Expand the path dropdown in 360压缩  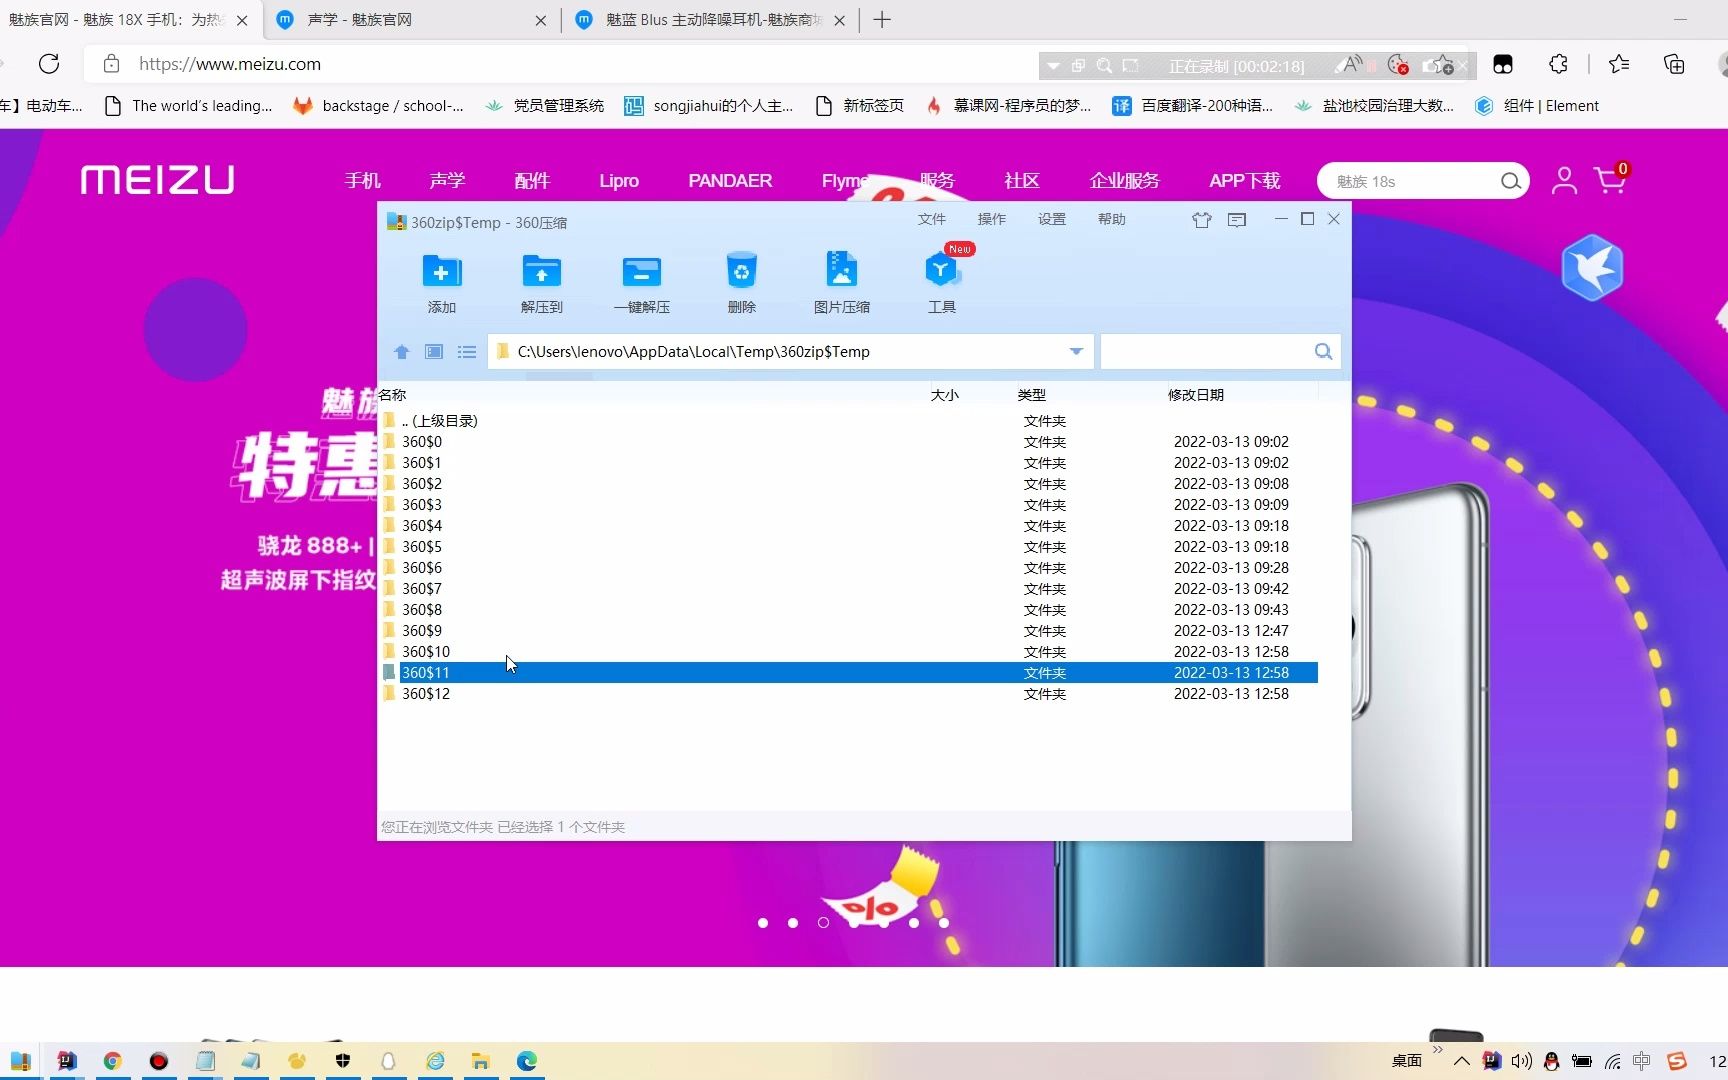coord(1076,352)
